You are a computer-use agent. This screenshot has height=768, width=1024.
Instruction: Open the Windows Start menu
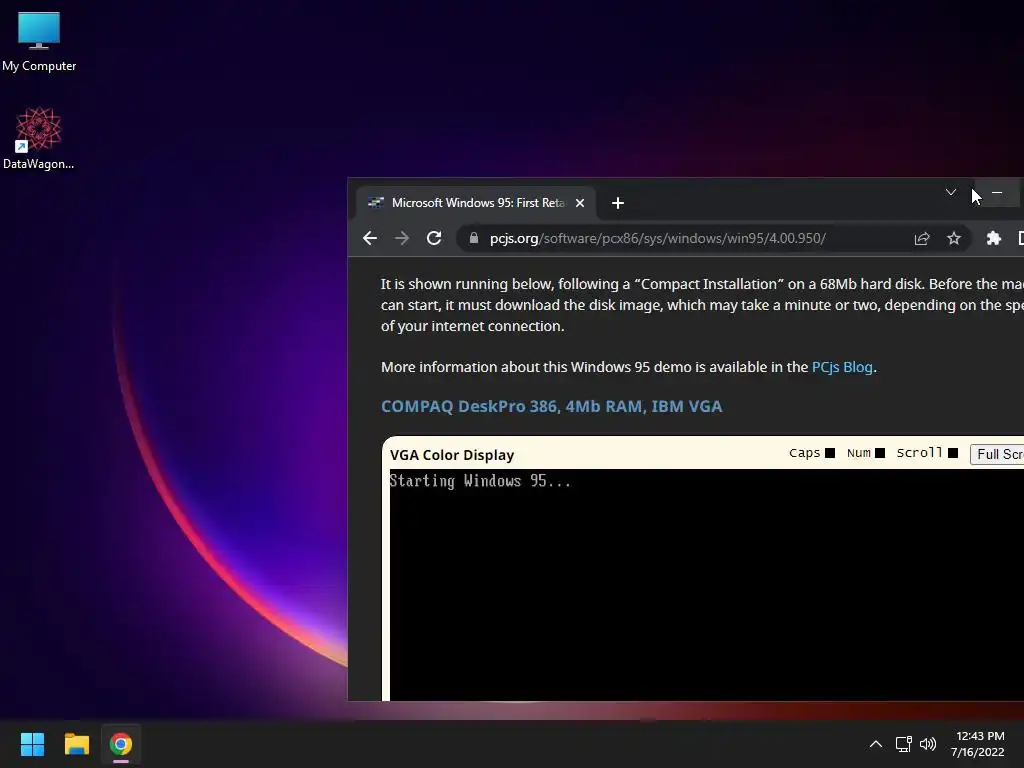(x=32, y=744)
